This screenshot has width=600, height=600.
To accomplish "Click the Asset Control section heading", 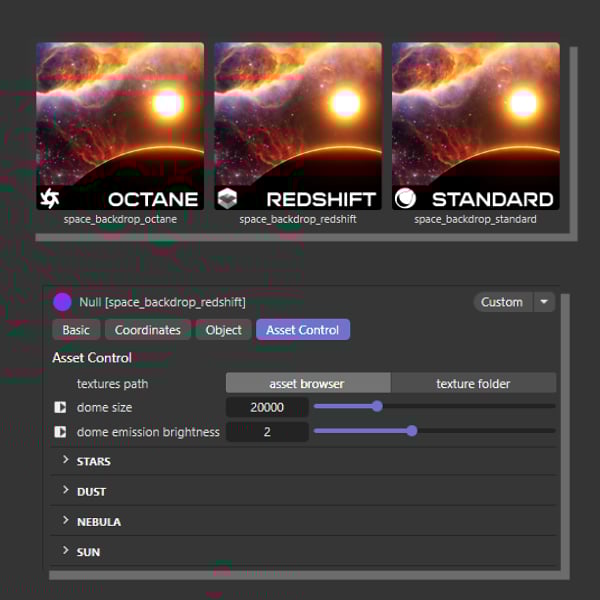I will coord(92,358).
